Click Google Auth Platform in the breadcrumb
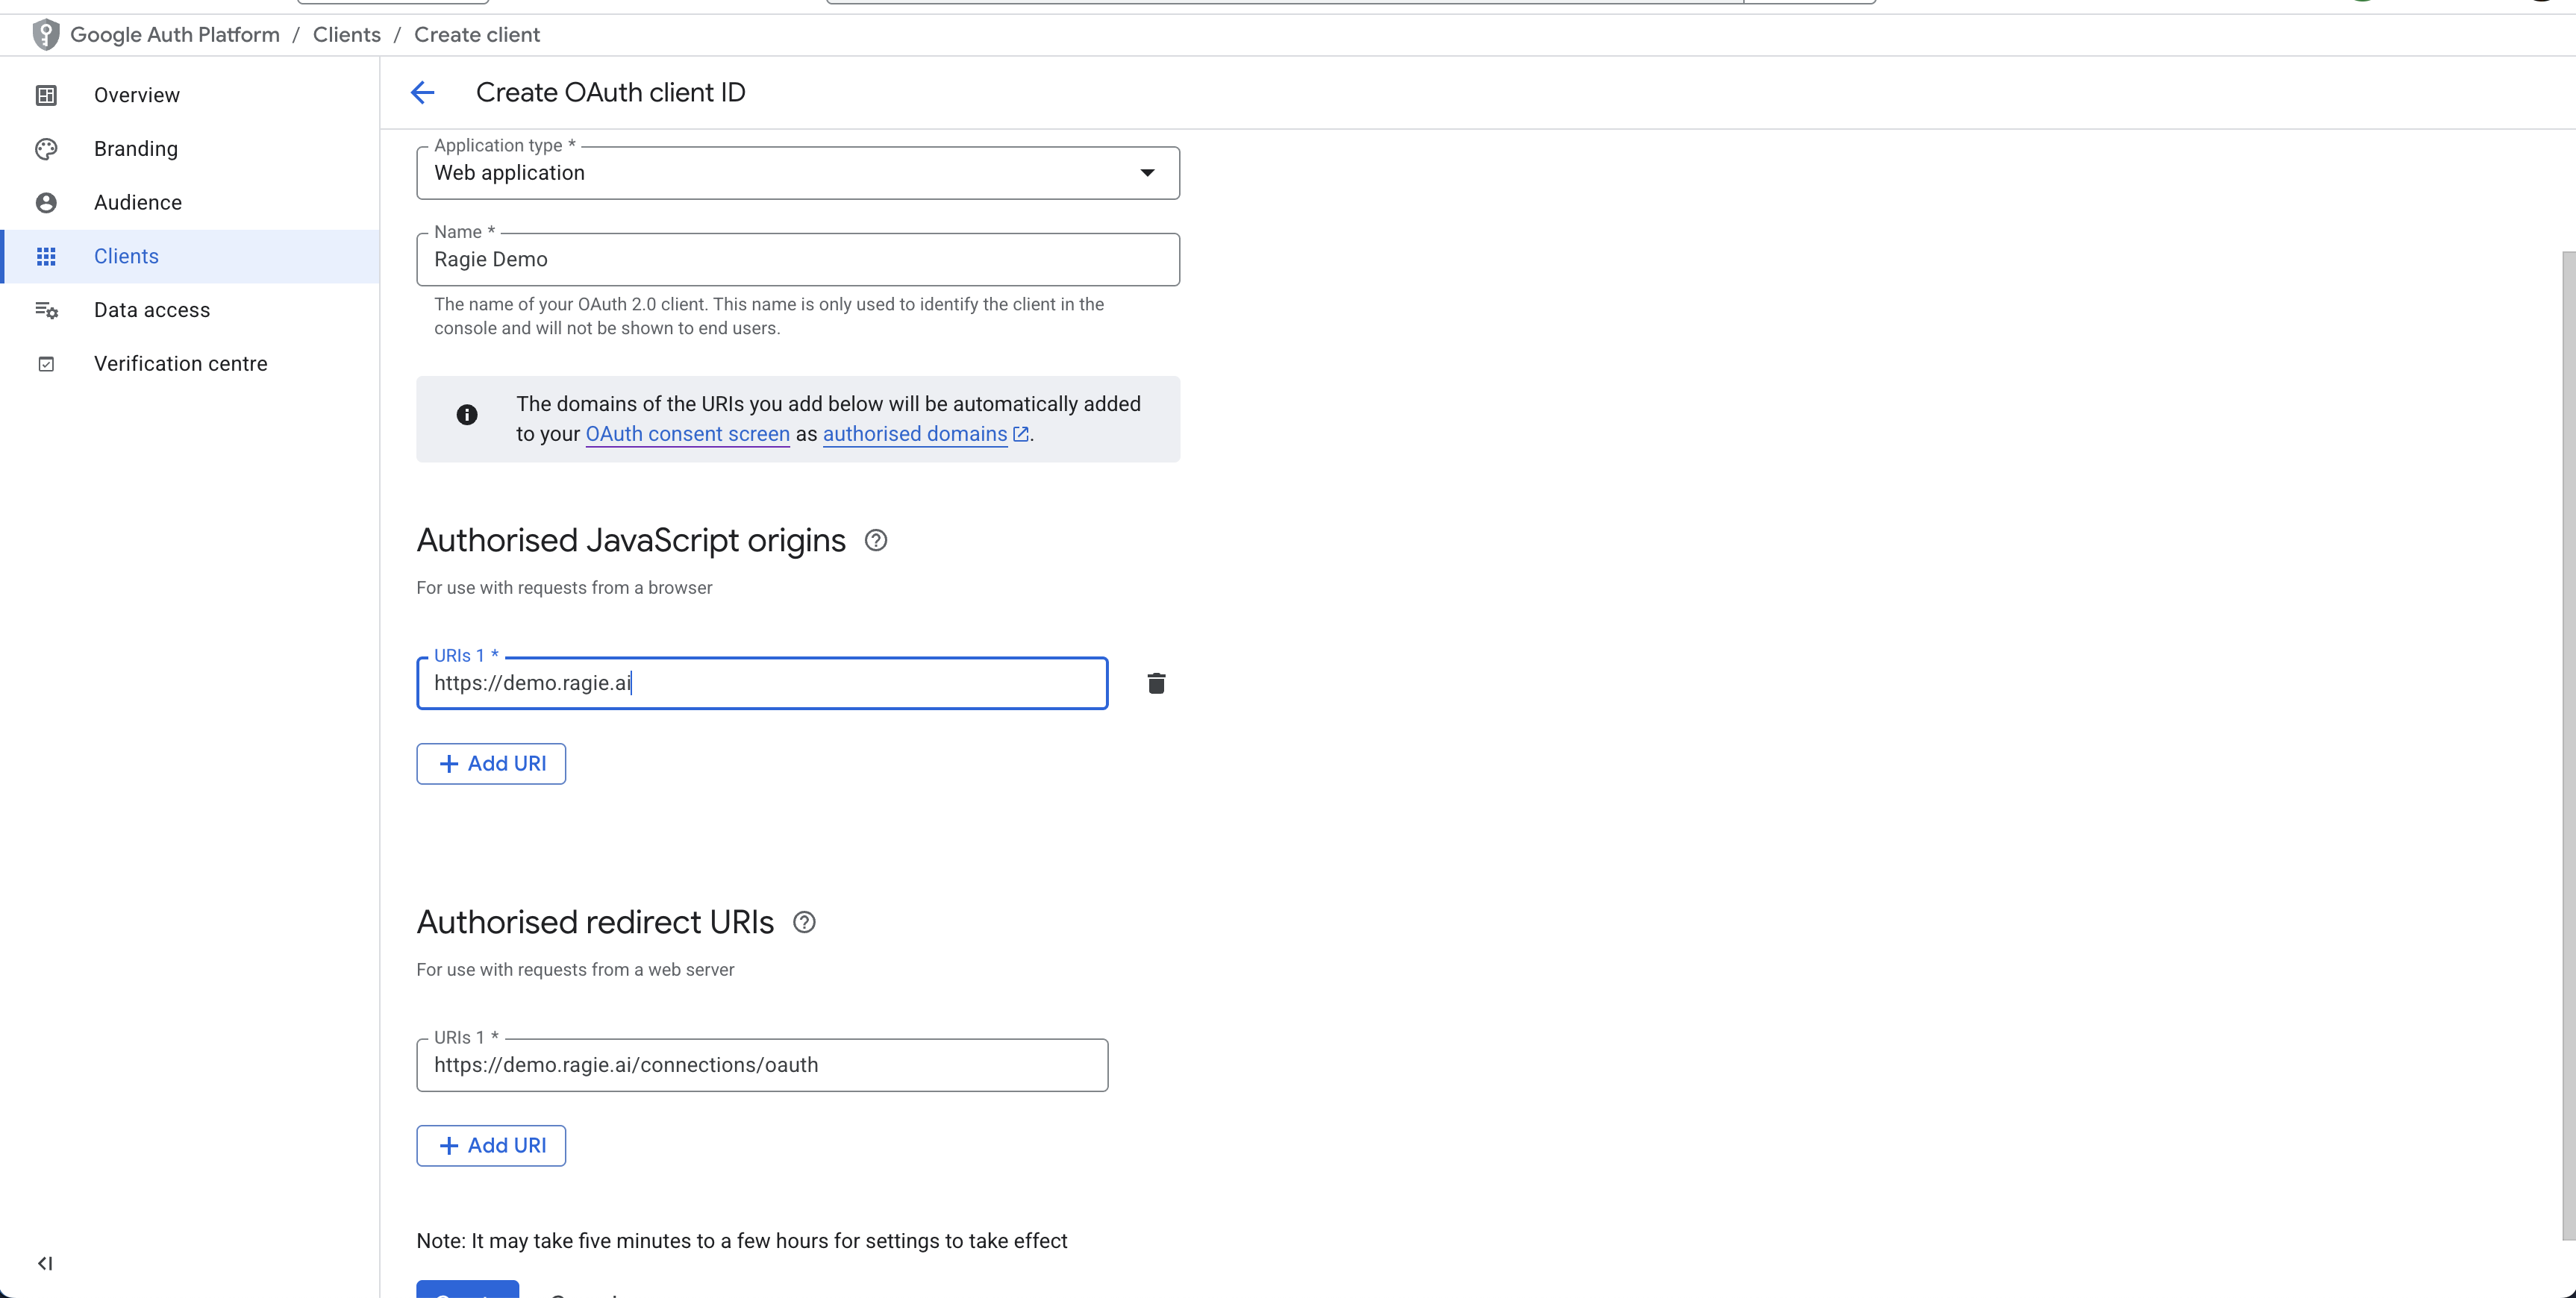This screenshot has height=1298, width=2576. (x=175, y=35)
